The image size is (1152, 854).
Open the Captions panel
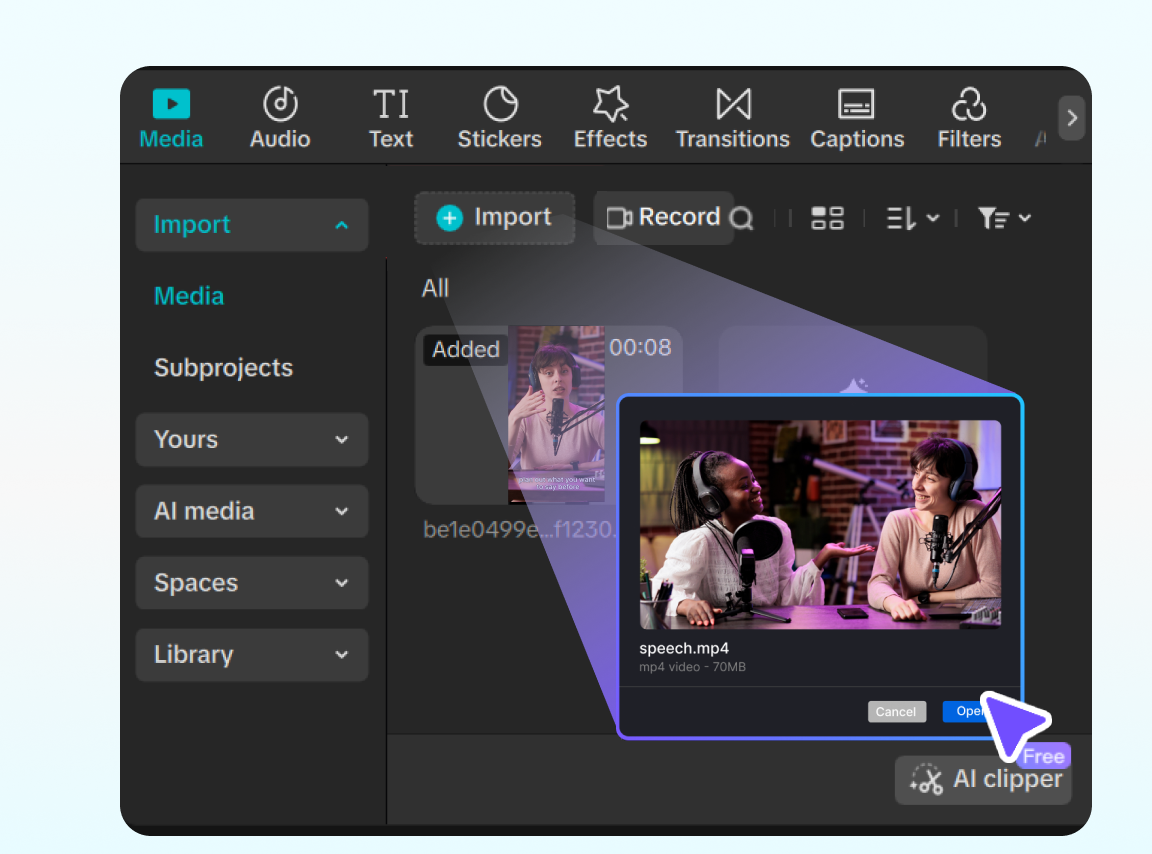point(857,116)
